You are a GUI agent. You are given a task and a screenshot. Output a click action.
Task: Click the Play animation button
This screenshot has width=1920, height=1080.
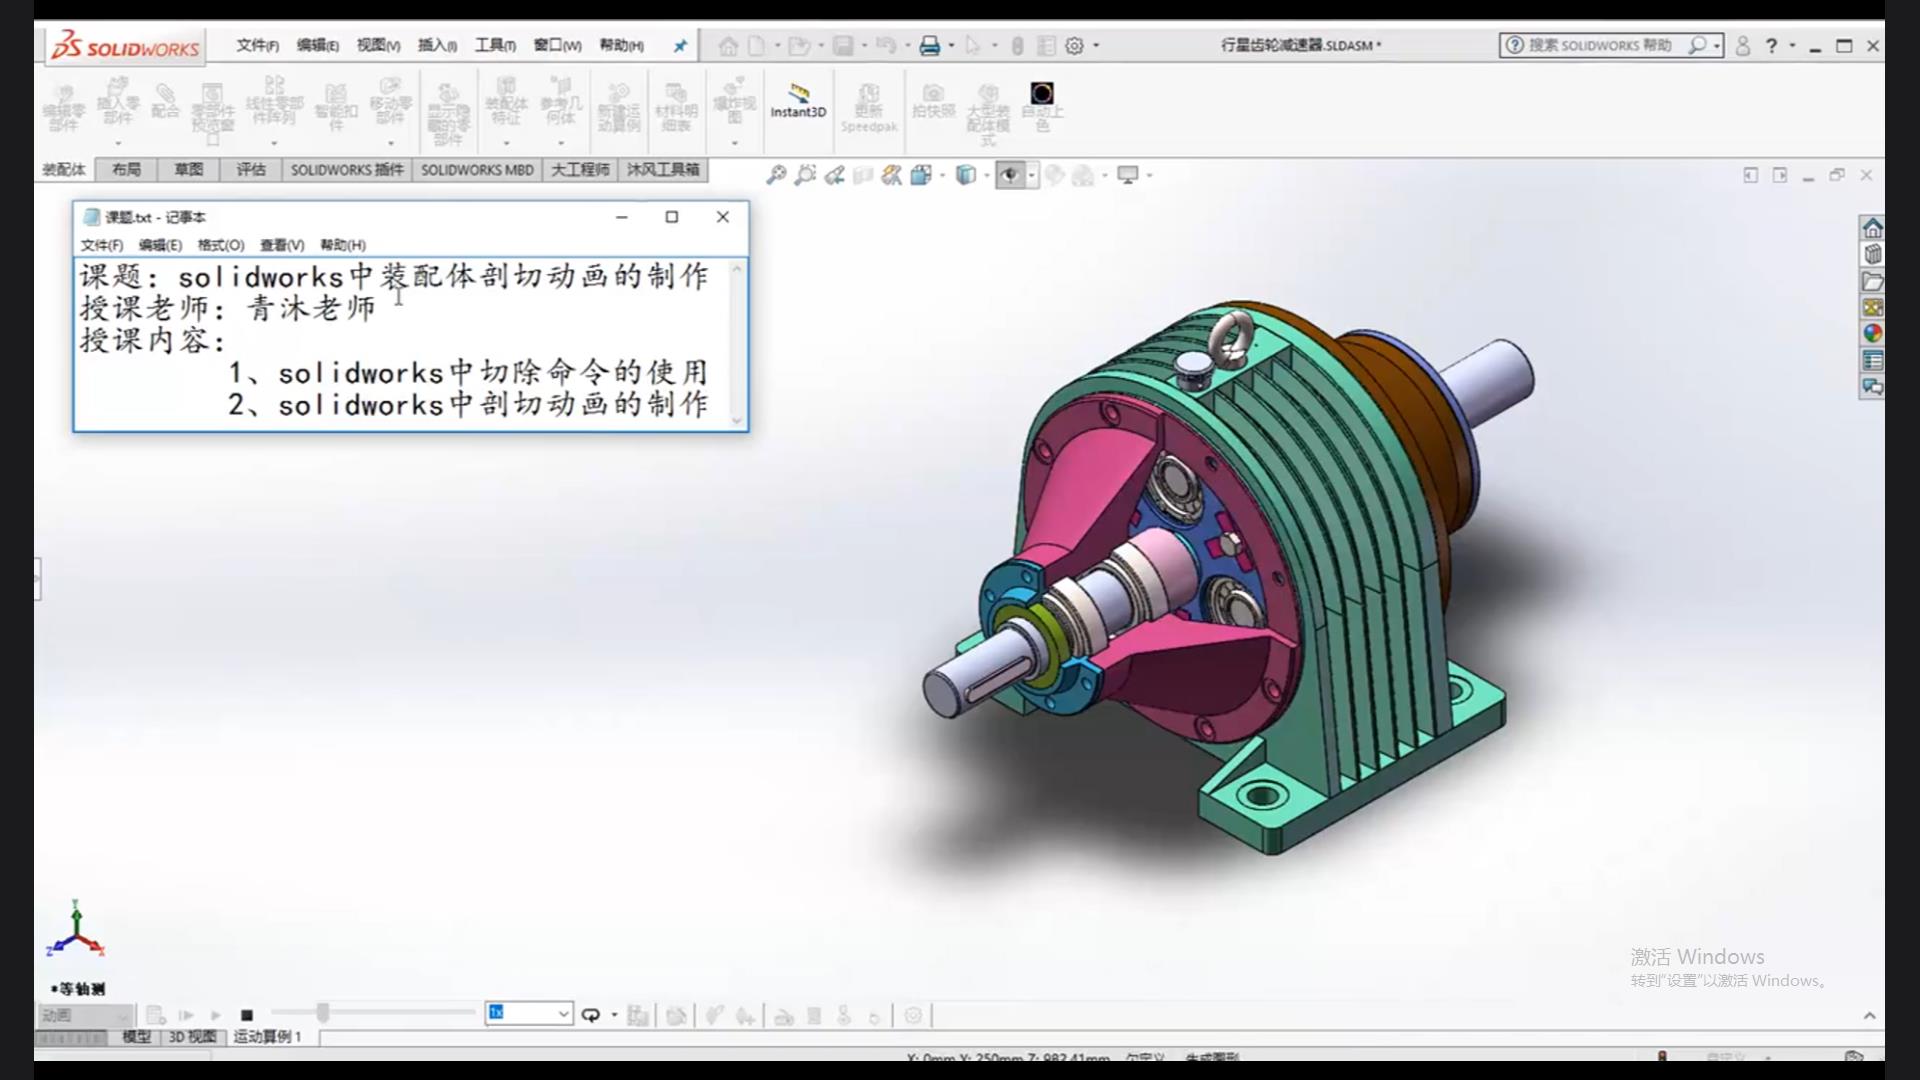[x=216, y=1015]
